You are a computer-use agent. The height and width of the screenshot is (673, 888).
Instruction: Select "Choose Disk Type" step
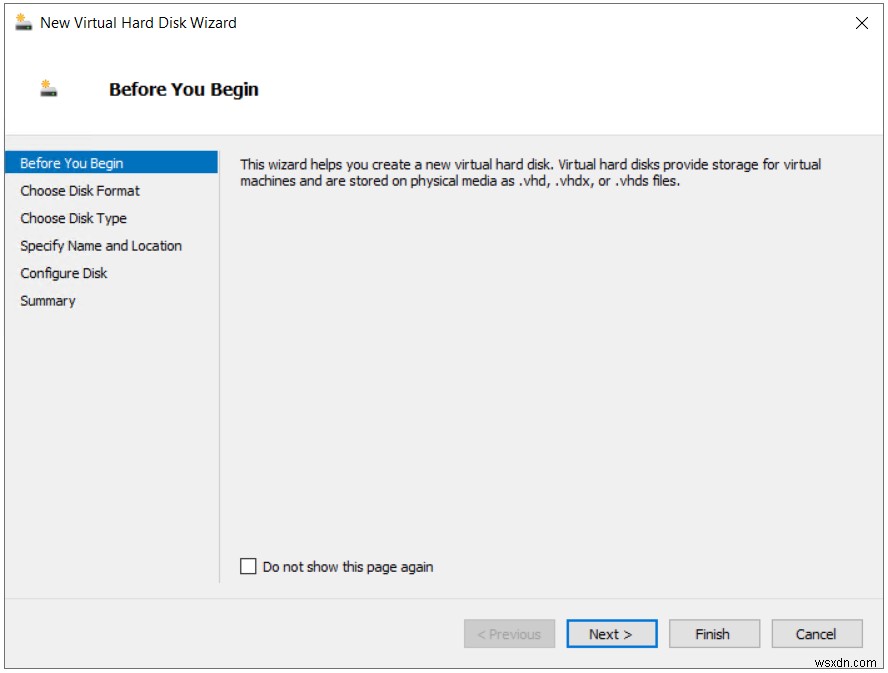76,218
